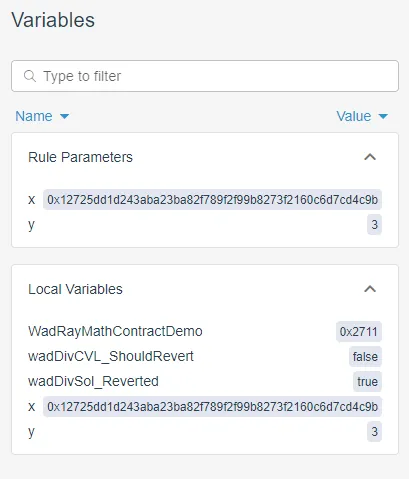Click the wadDivCVL_ShouldRevert variable name
Viewport: 409px width, 479px height.
pos(111,356)
